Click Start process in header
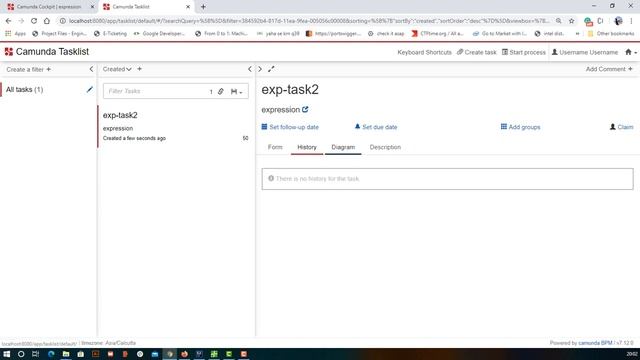 (x=524, y=52)
